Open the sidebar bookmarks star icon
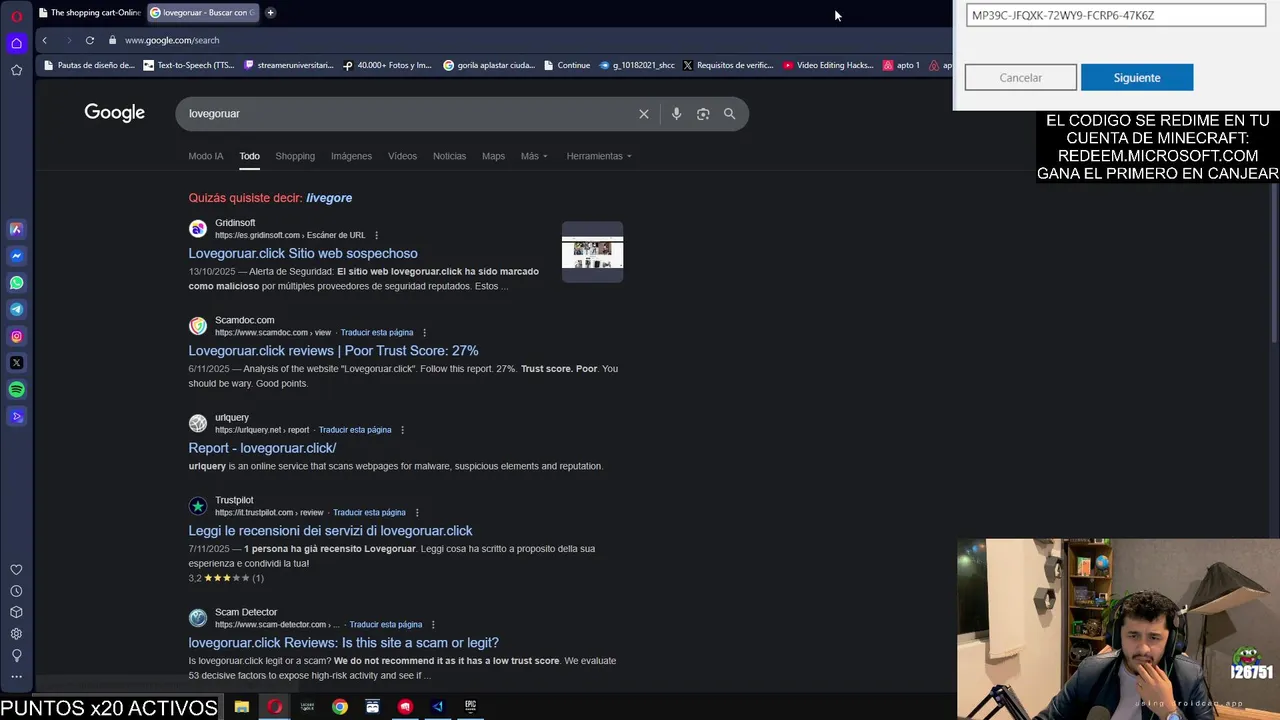Viewport: 1280px width, 720px height. pyautogui.click(x=16, y=70)
